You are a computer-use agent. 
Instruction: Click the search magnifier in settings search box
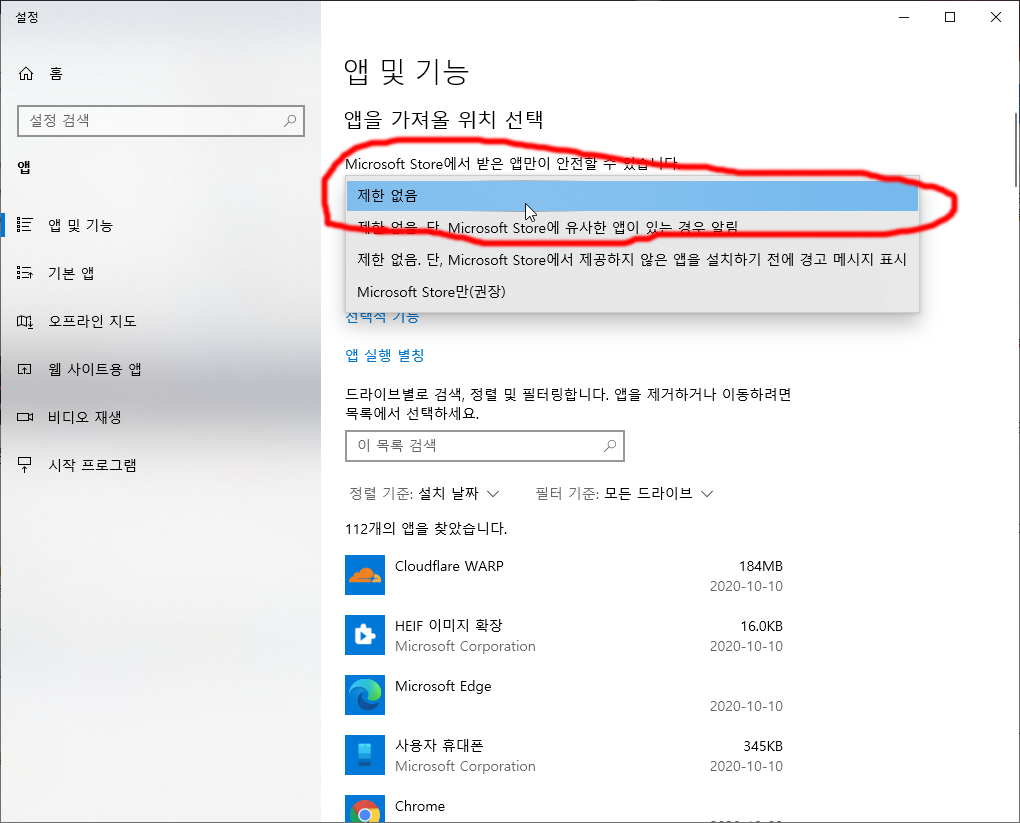[290, 121]
